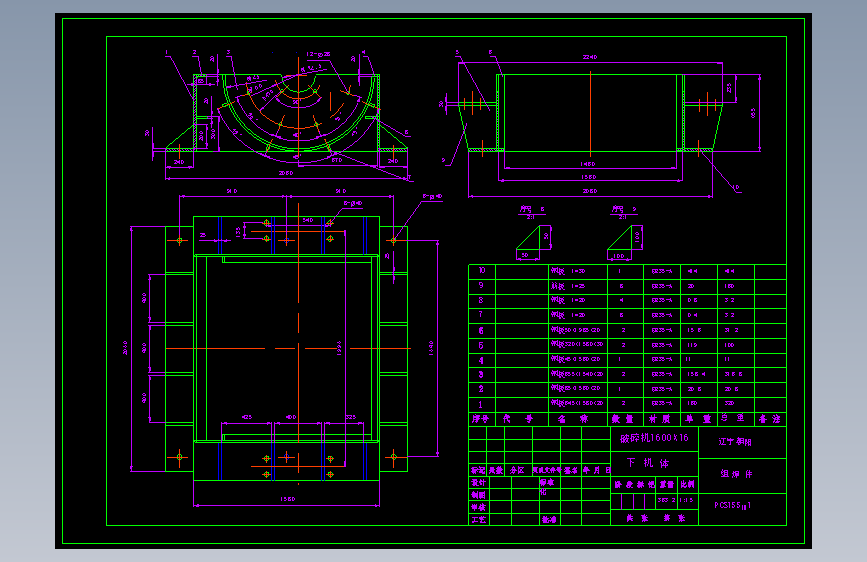Screen dimensions: 867x562
Task: Click the detail triangle with 100 dimensions
Action: 625,241
